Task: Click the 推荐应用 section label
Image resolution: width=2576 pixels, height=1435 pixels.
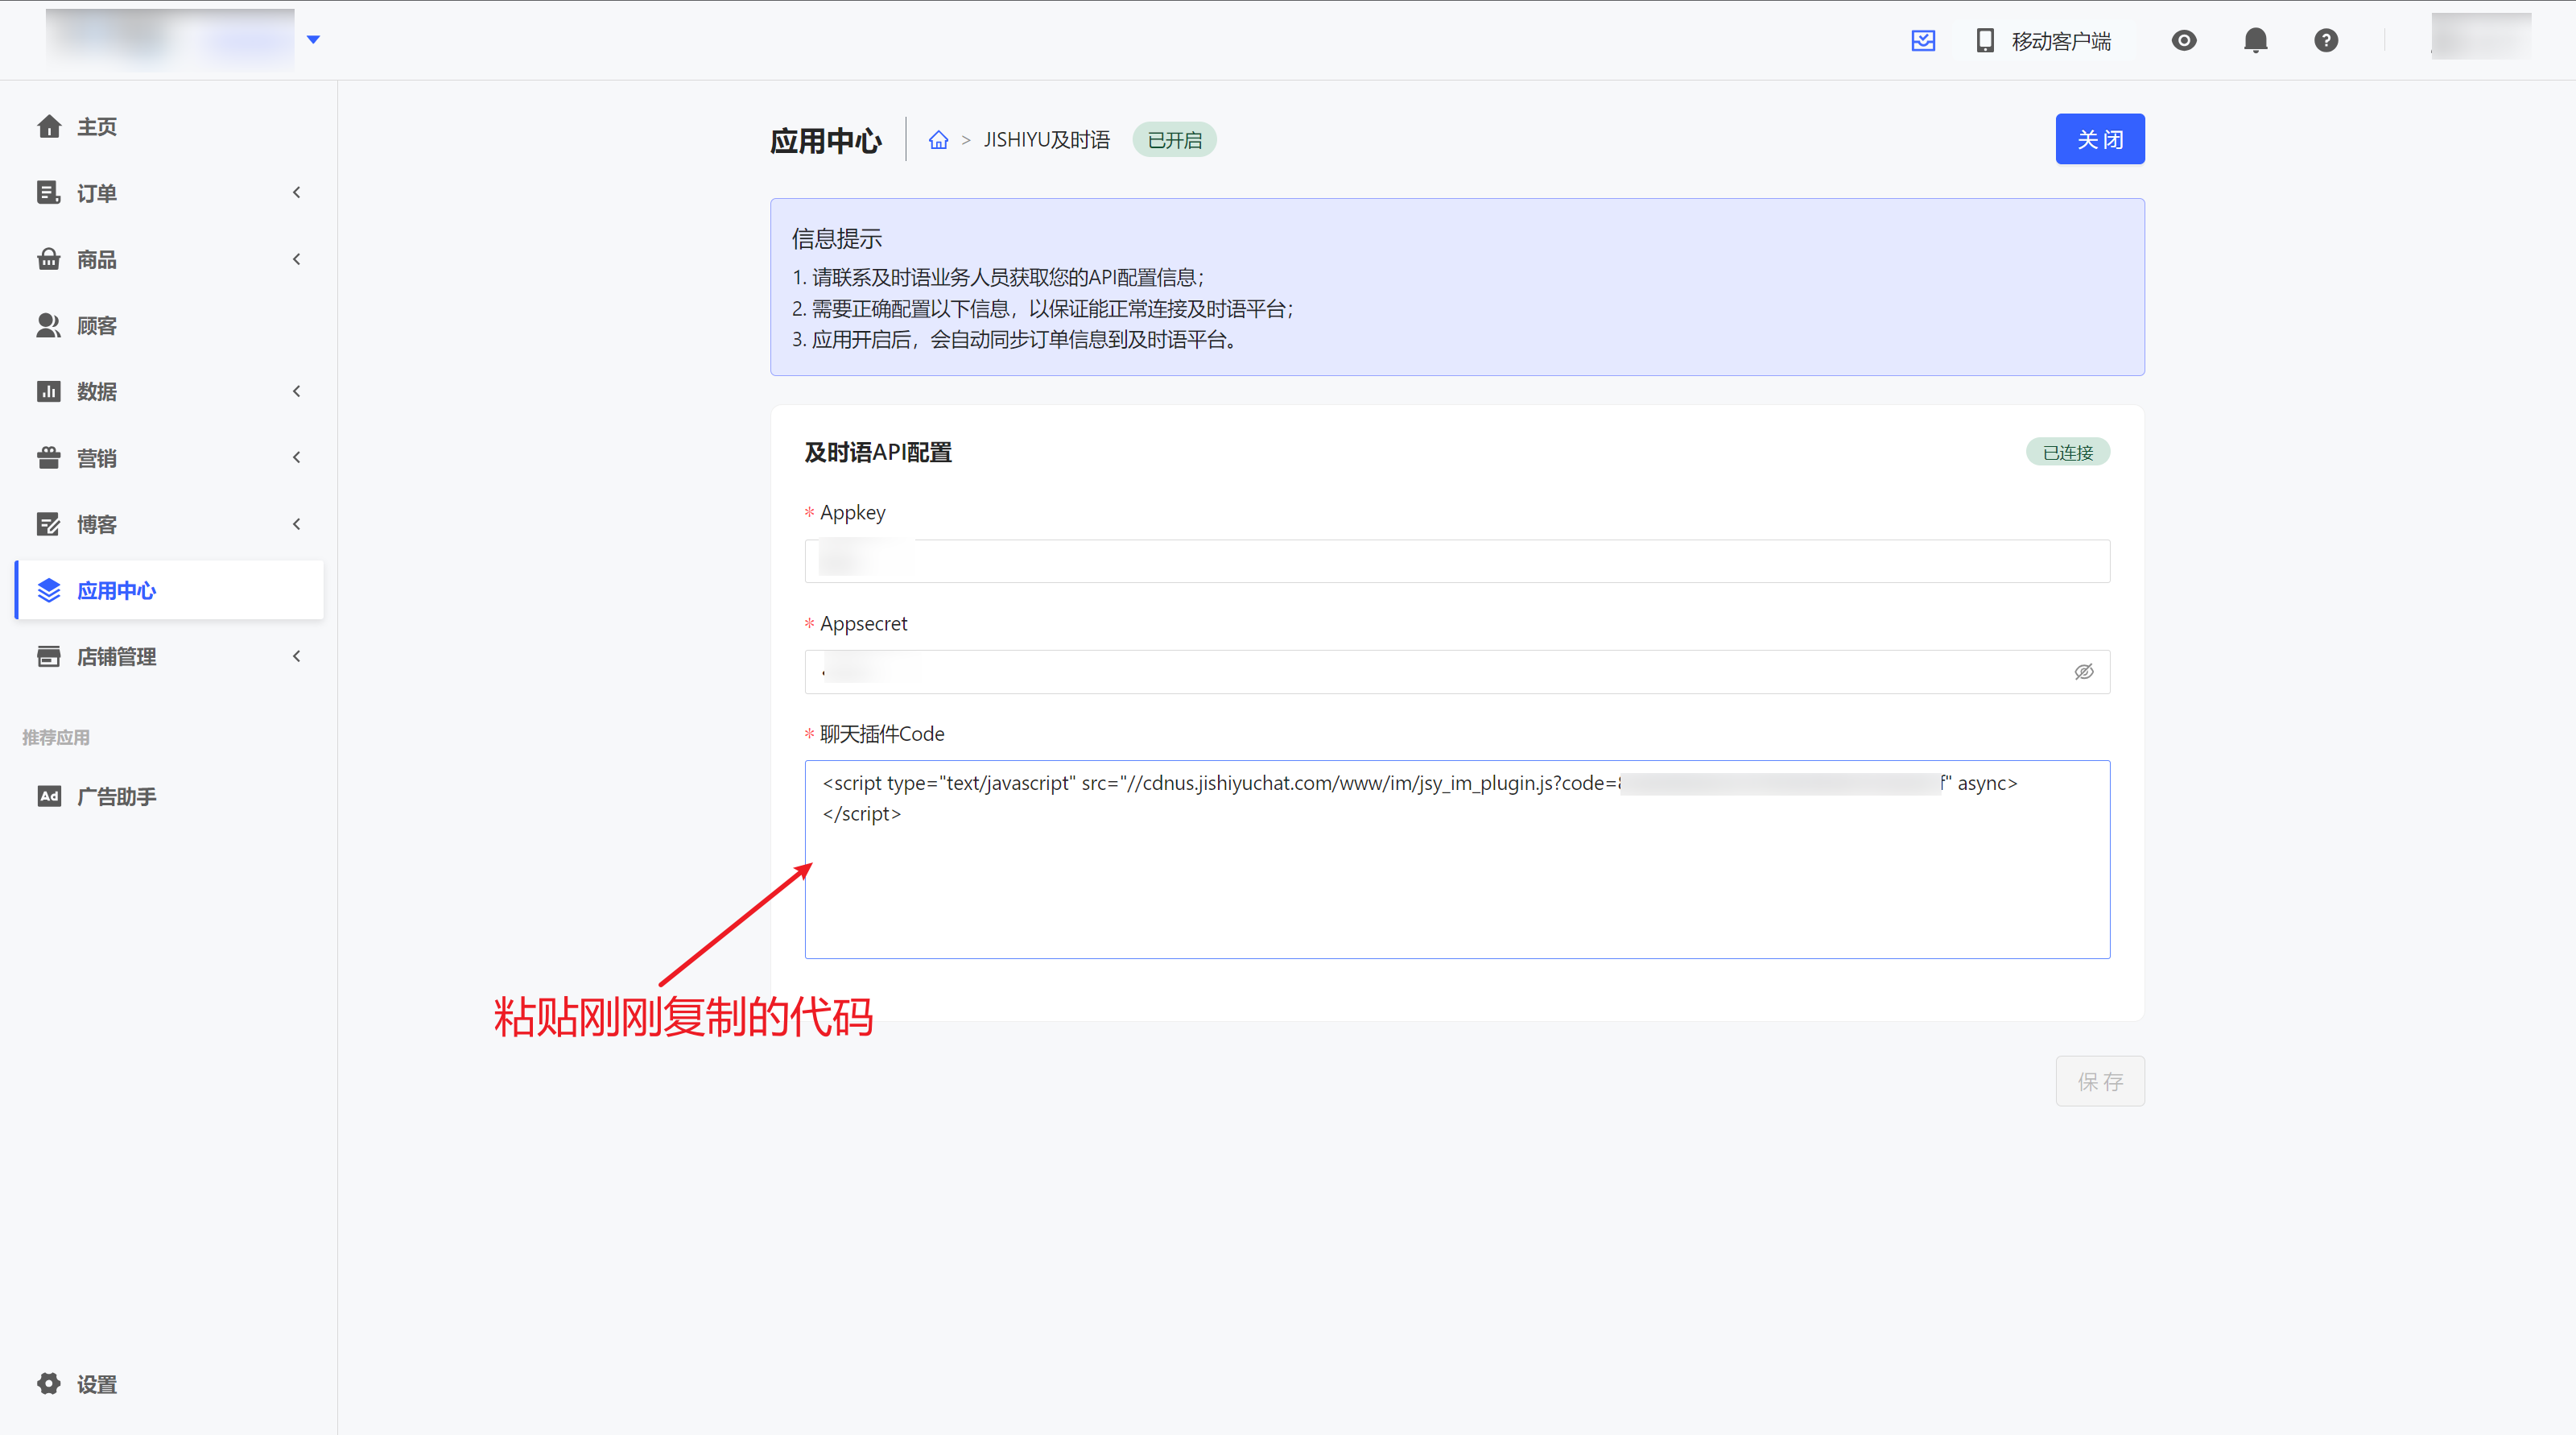Action: pos(56,737)
